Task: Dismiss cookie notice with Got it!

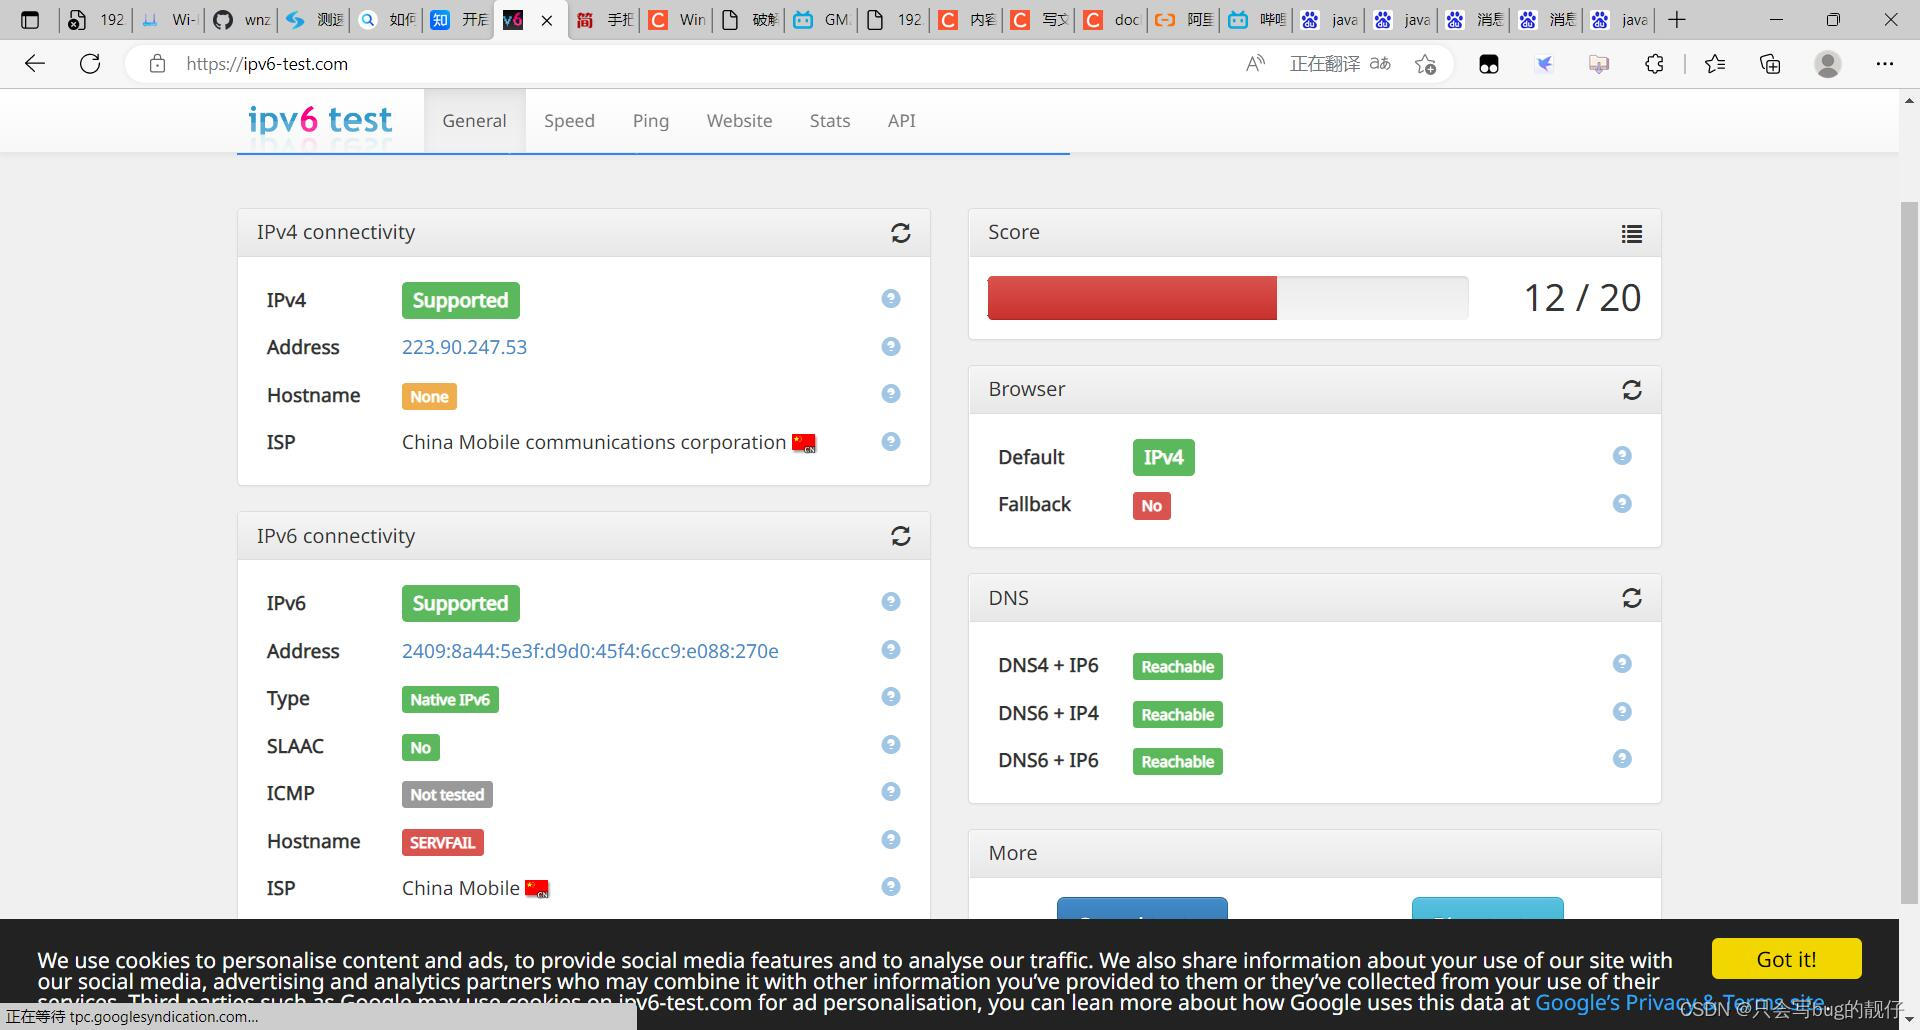Action: (x=1787, y=959)
